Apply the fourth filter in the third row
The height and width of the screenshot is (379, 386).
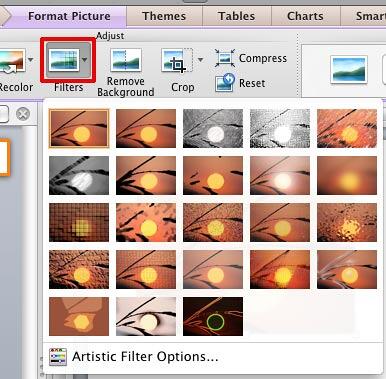tap(280, 222)
